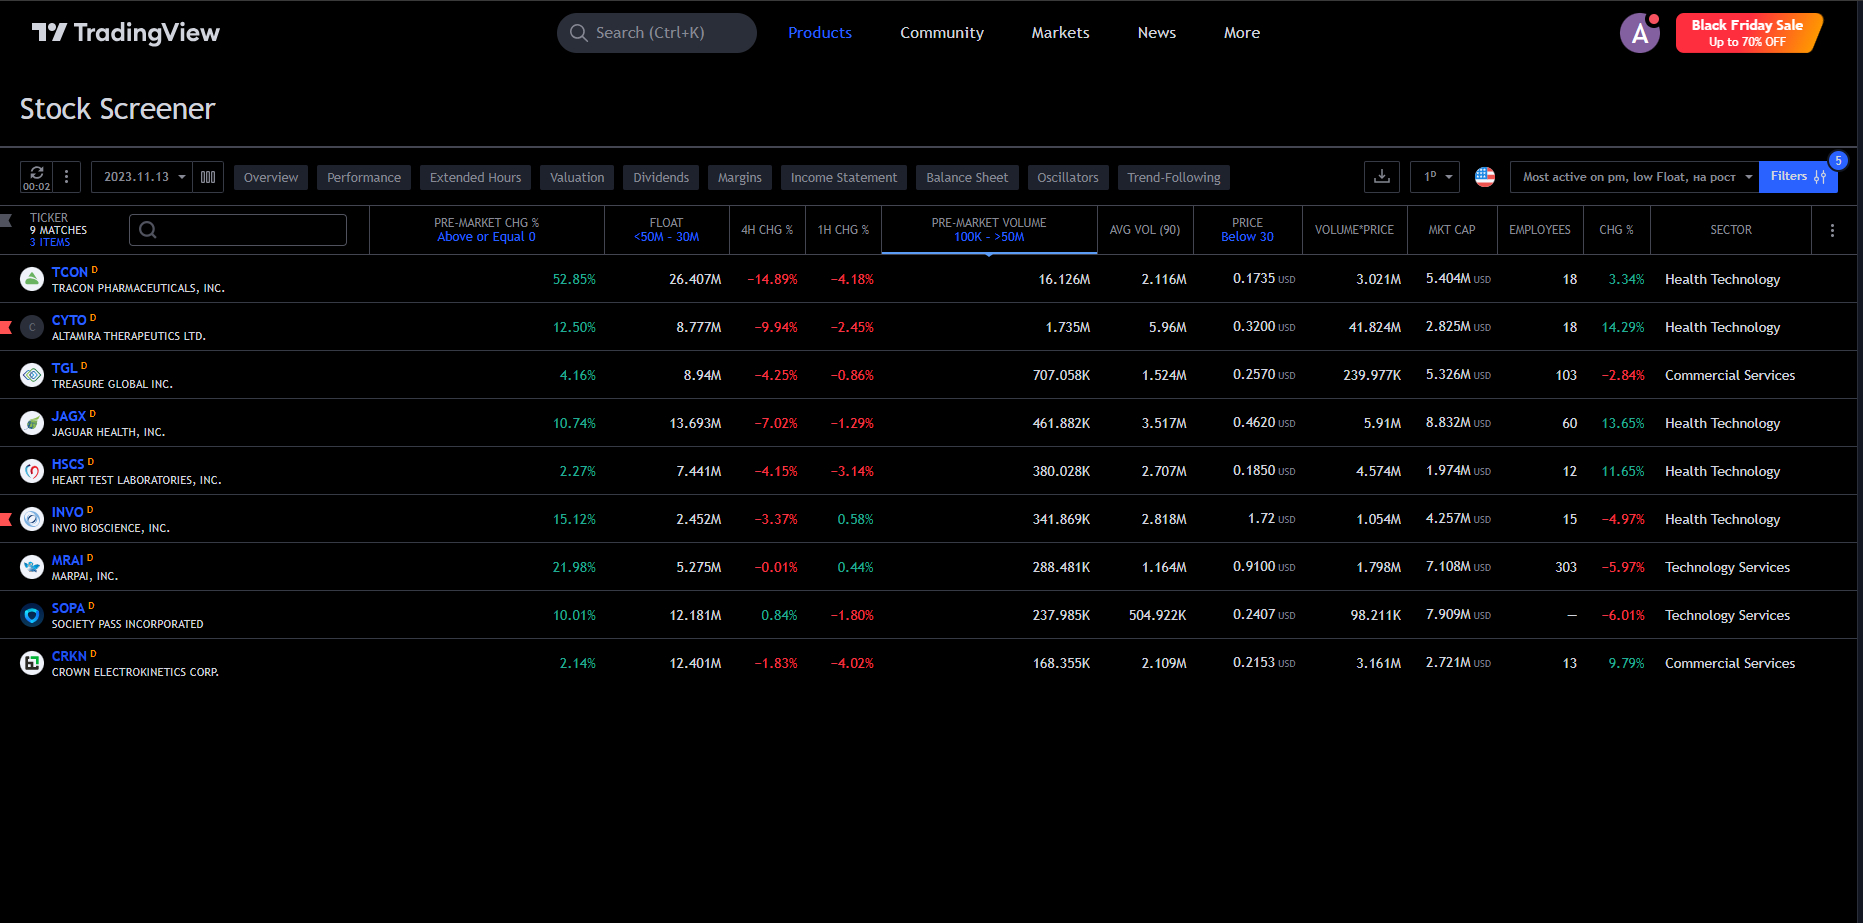Open the News menu
Image resolution: width=1863 pixels, height=923 pixels.
pos(1157,33)
